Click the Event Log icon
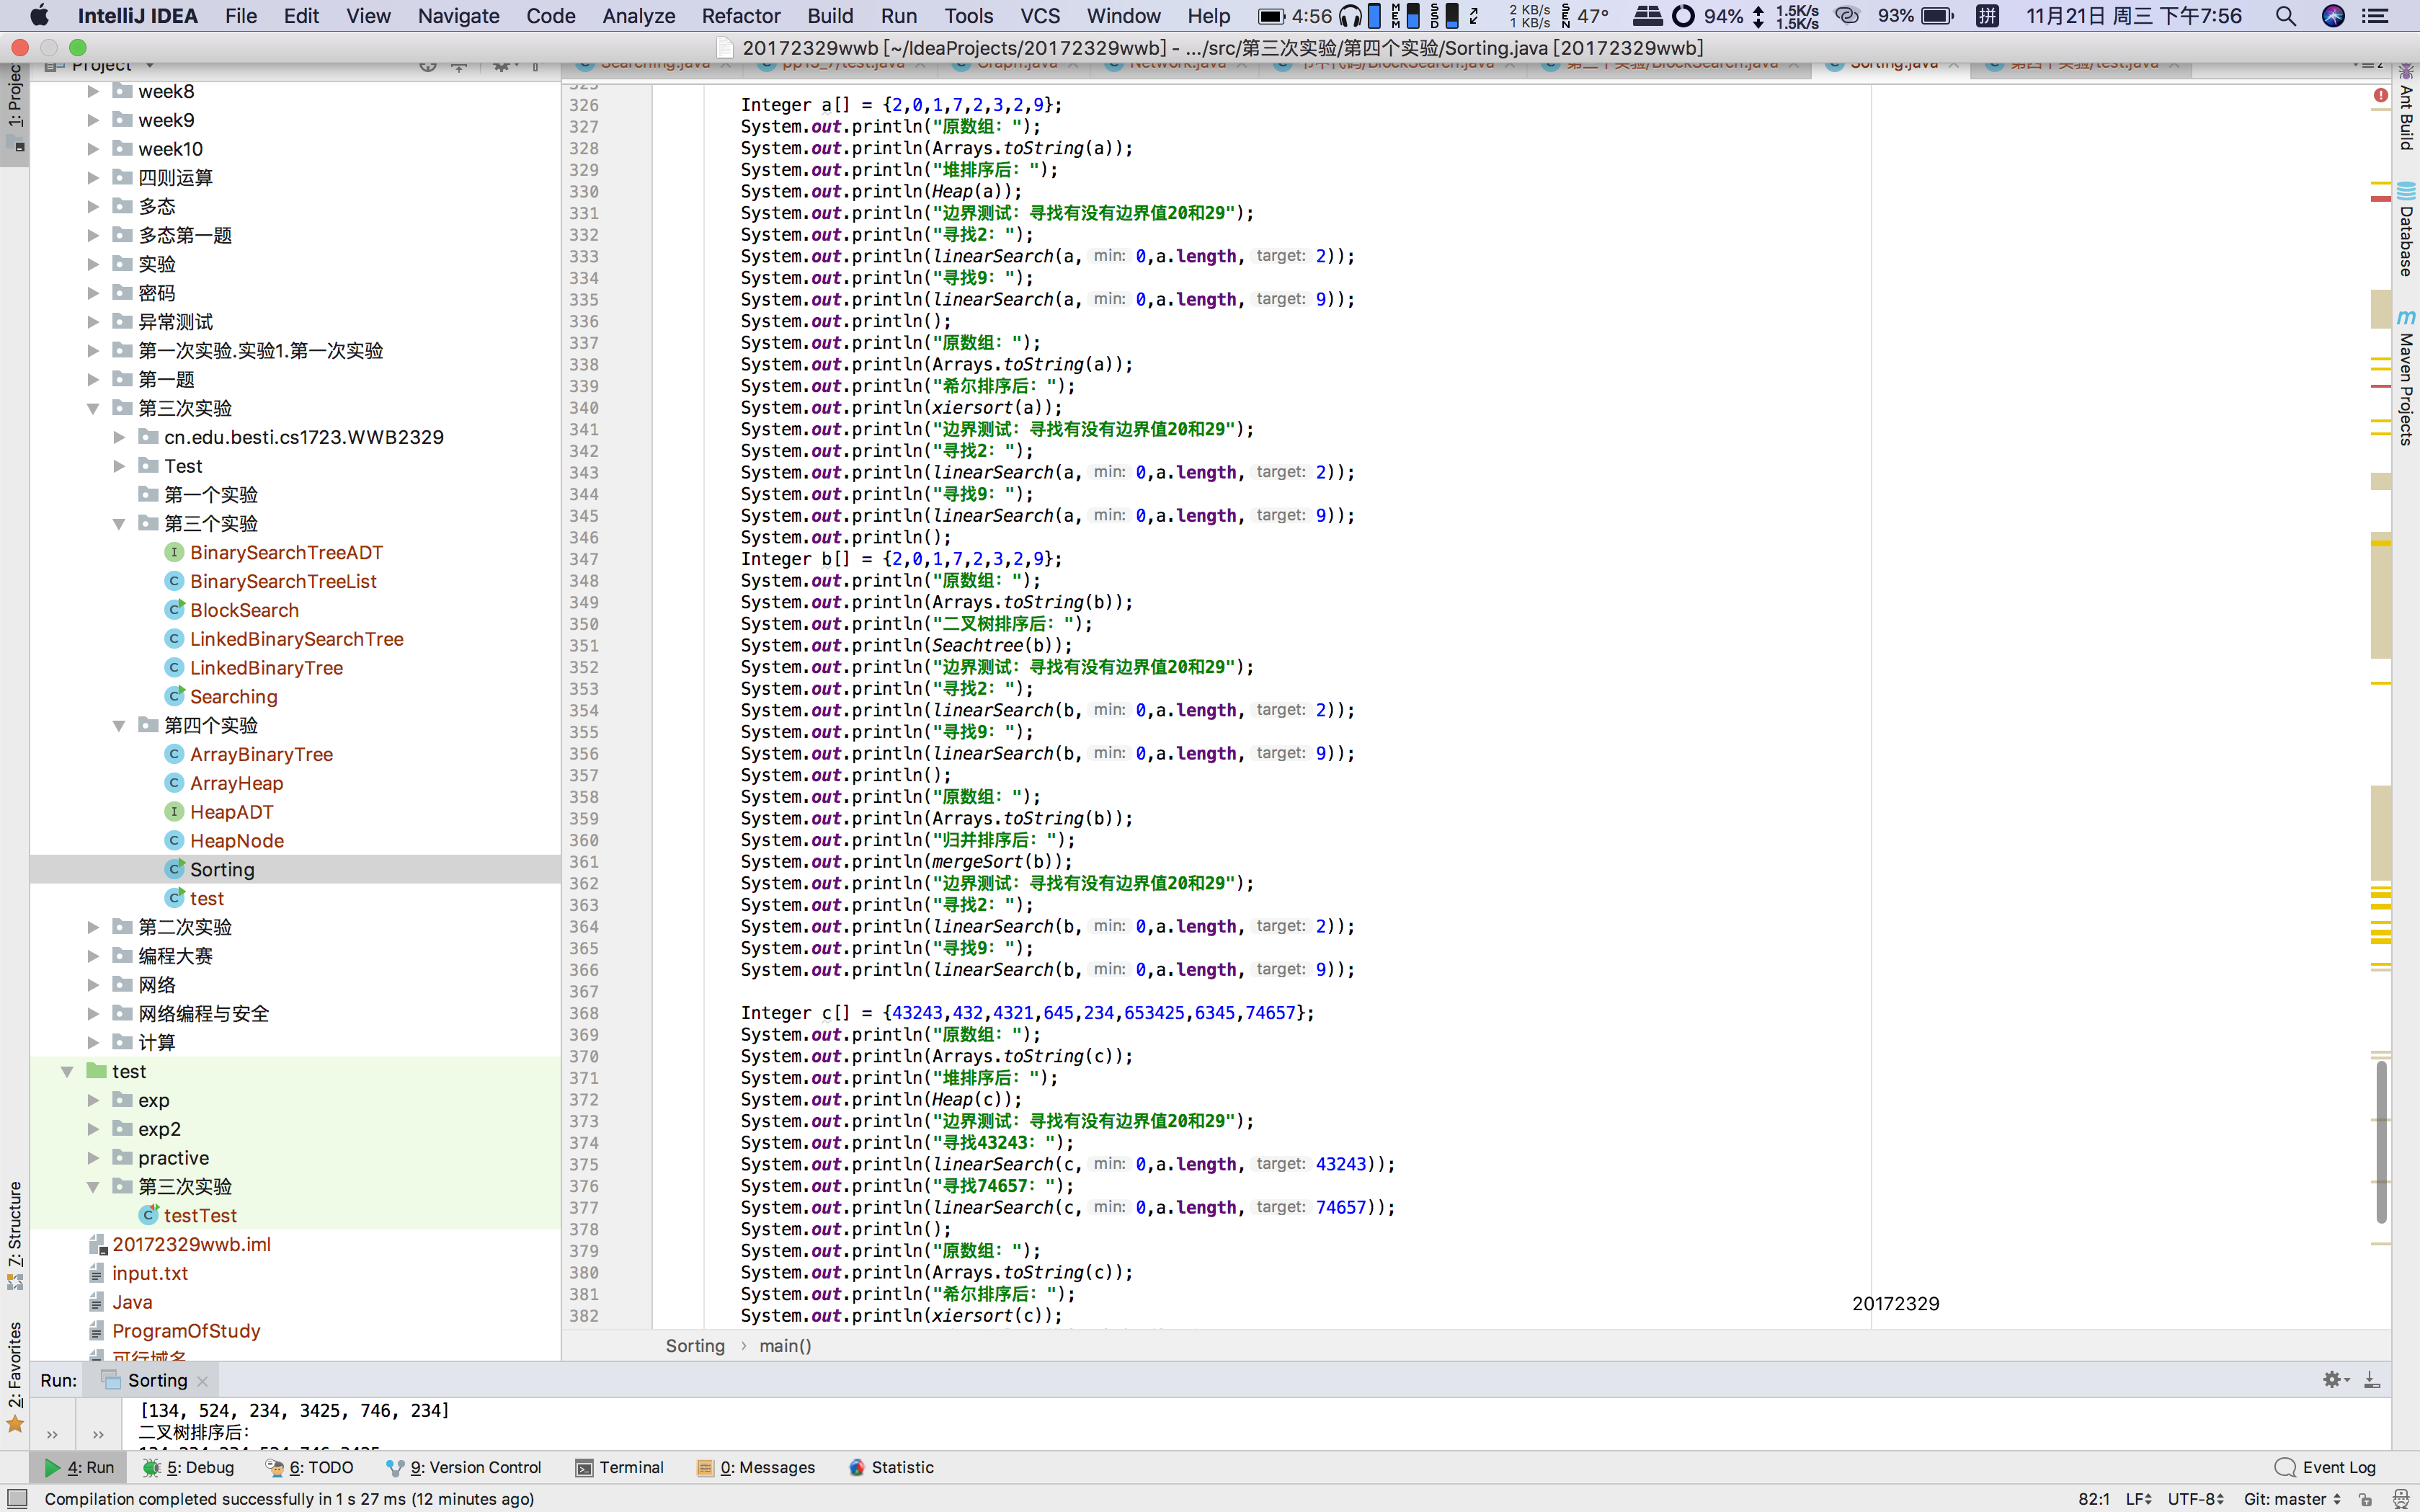The width and height of the screenshot is (2420, 1512). [2285, 1467]
